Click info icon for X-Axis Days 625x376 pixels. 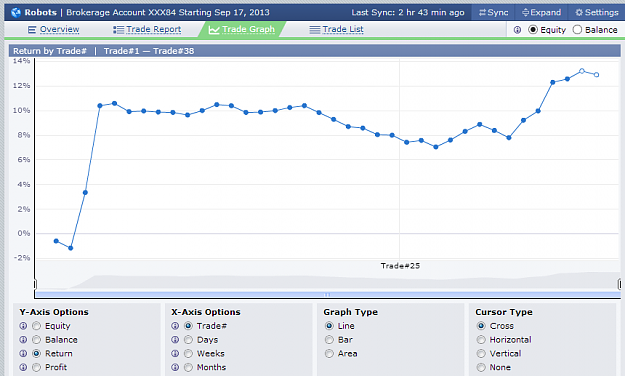point(175,340)
